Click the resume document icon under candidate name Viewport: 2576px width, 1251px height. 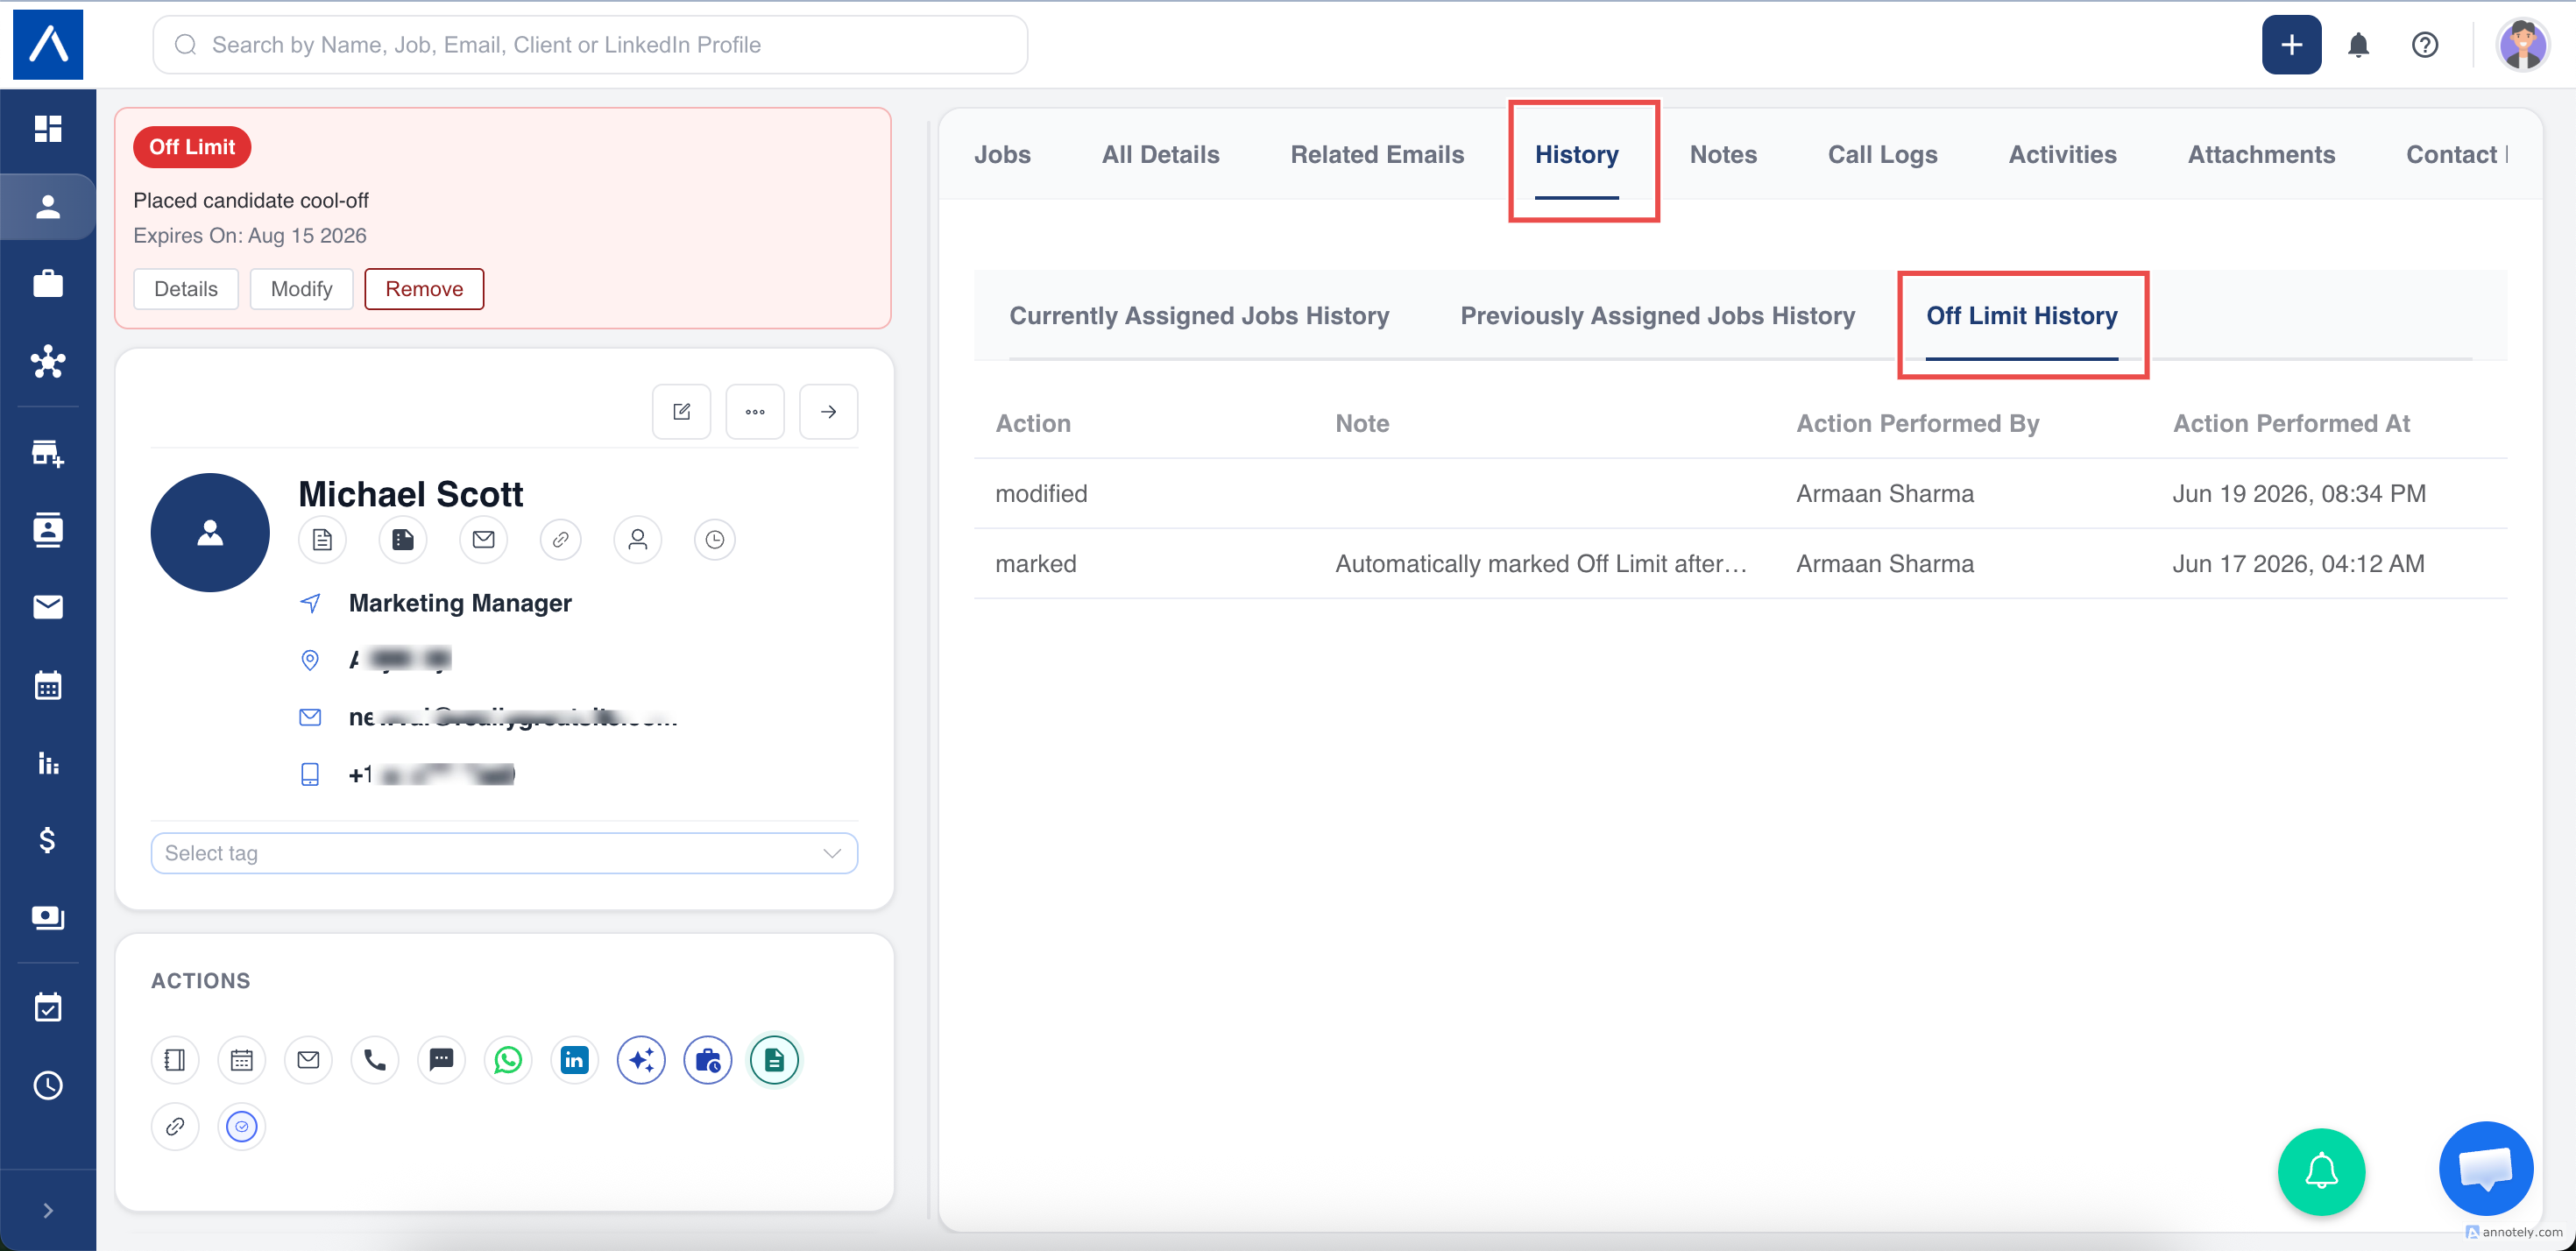point(322,540)
